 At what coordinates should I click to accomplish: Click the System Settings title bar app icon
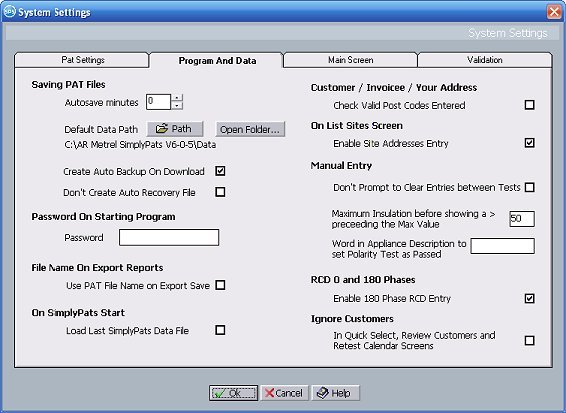(x=9, y=12)
